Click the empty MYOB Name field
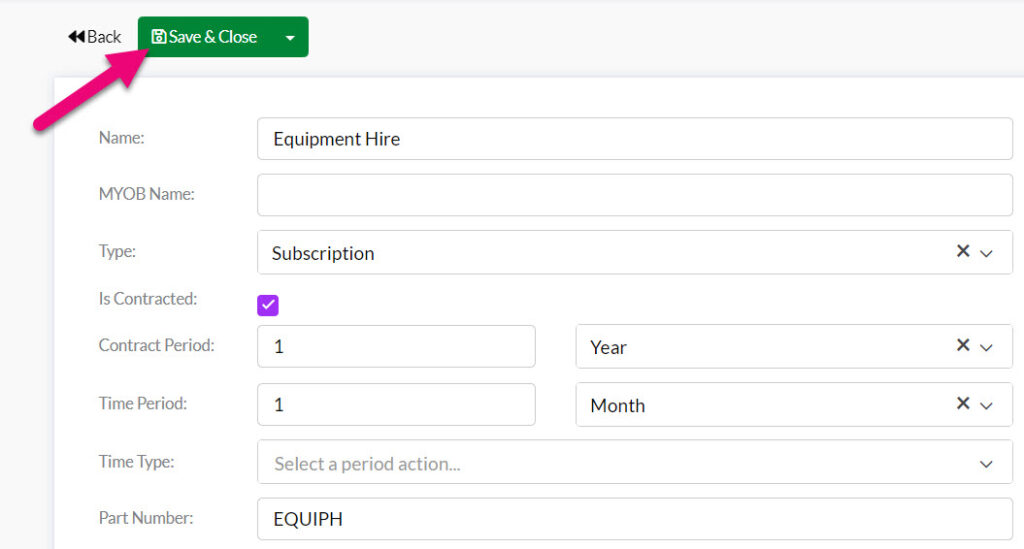Screen dimensions: 1024x549 635,195
